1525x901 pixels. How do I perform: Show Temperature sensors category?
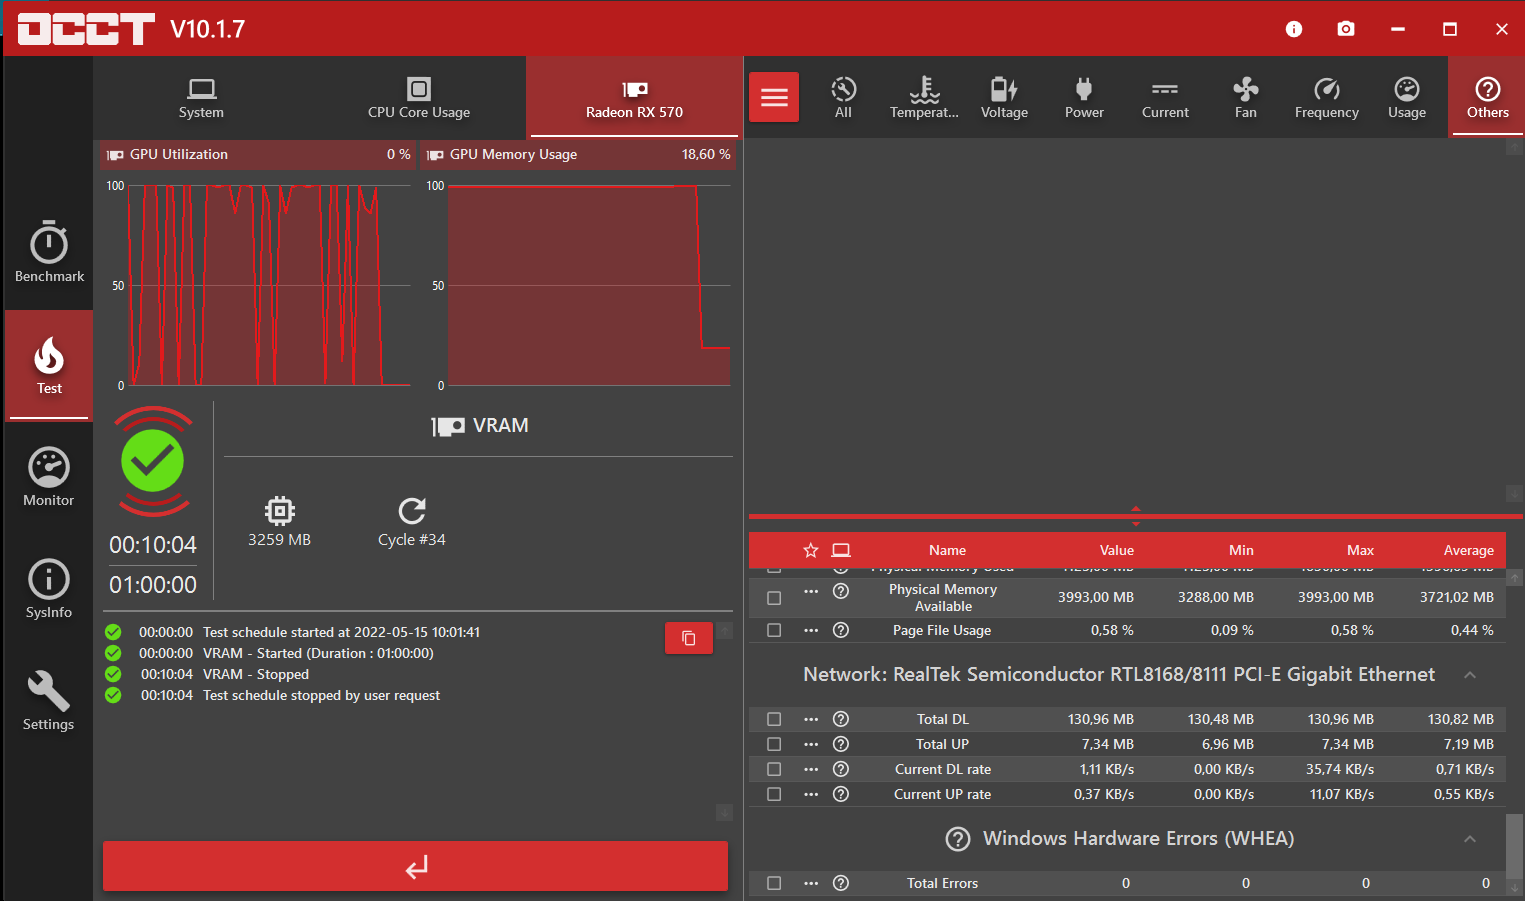[924, 97]
